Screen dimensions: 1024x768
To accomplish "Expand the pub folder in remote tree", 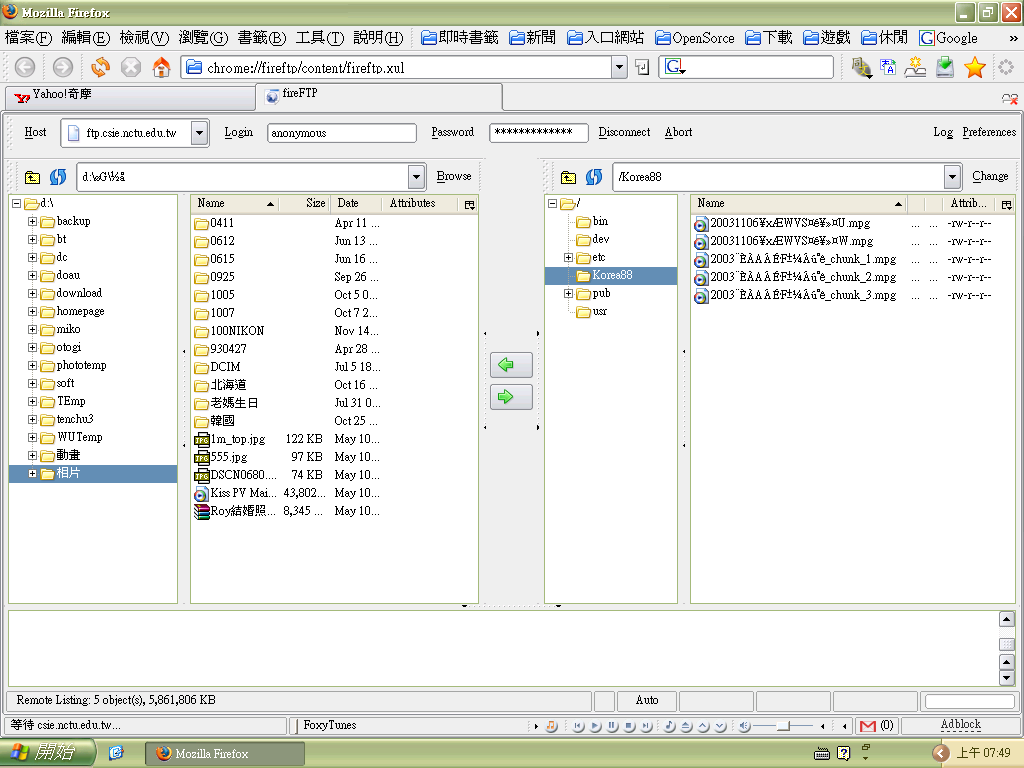I will point(569,293).
